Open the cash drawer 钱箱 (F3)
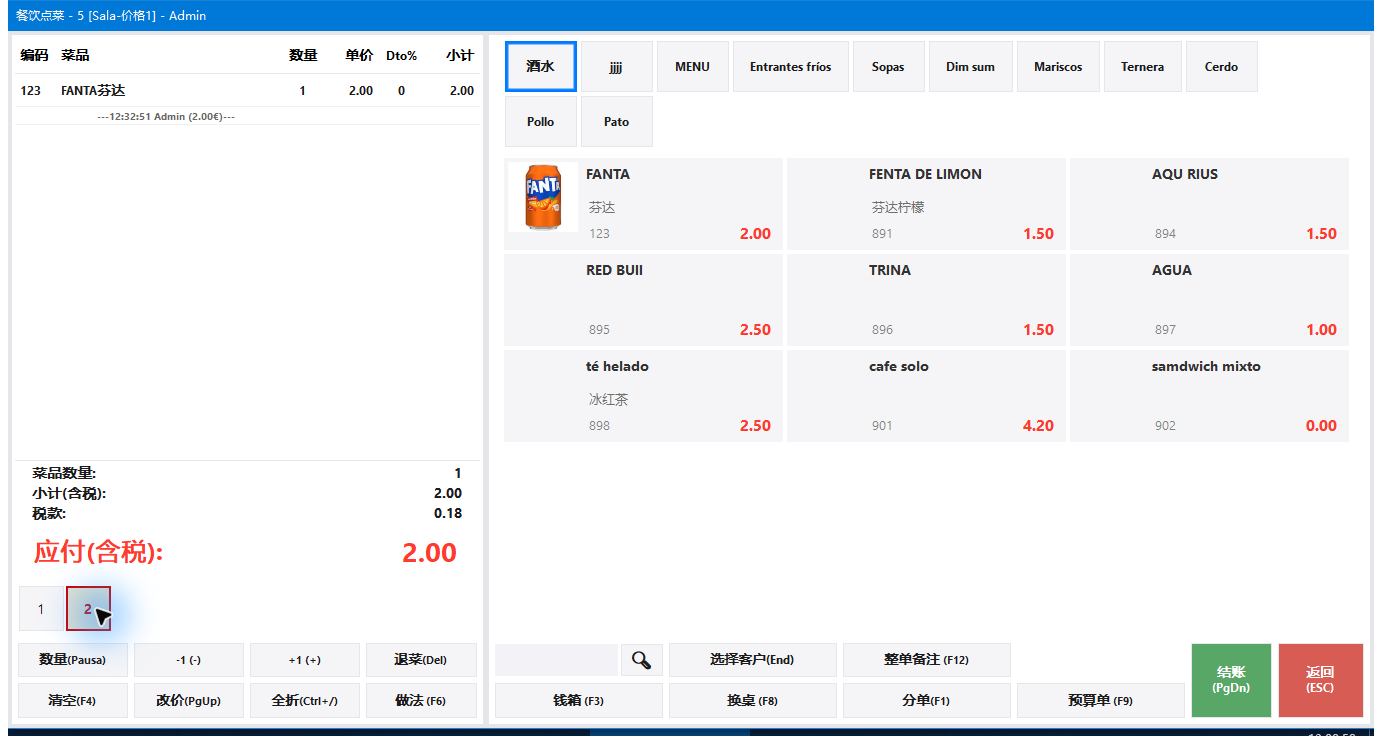 click(x=579, y=701)
